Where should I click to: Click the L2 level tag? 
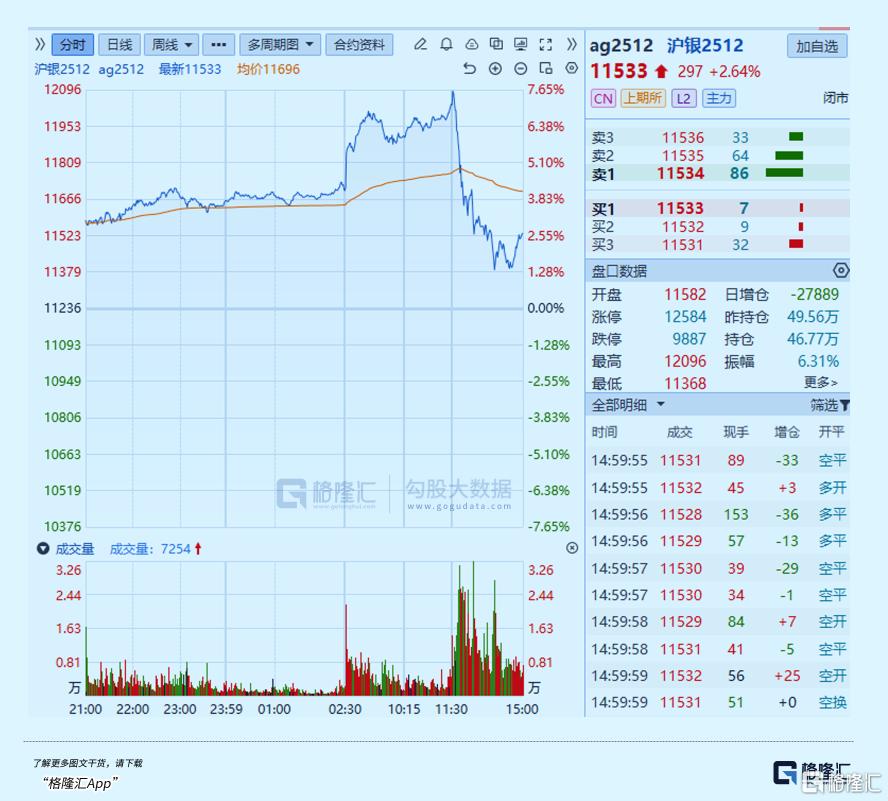(684, 99)
